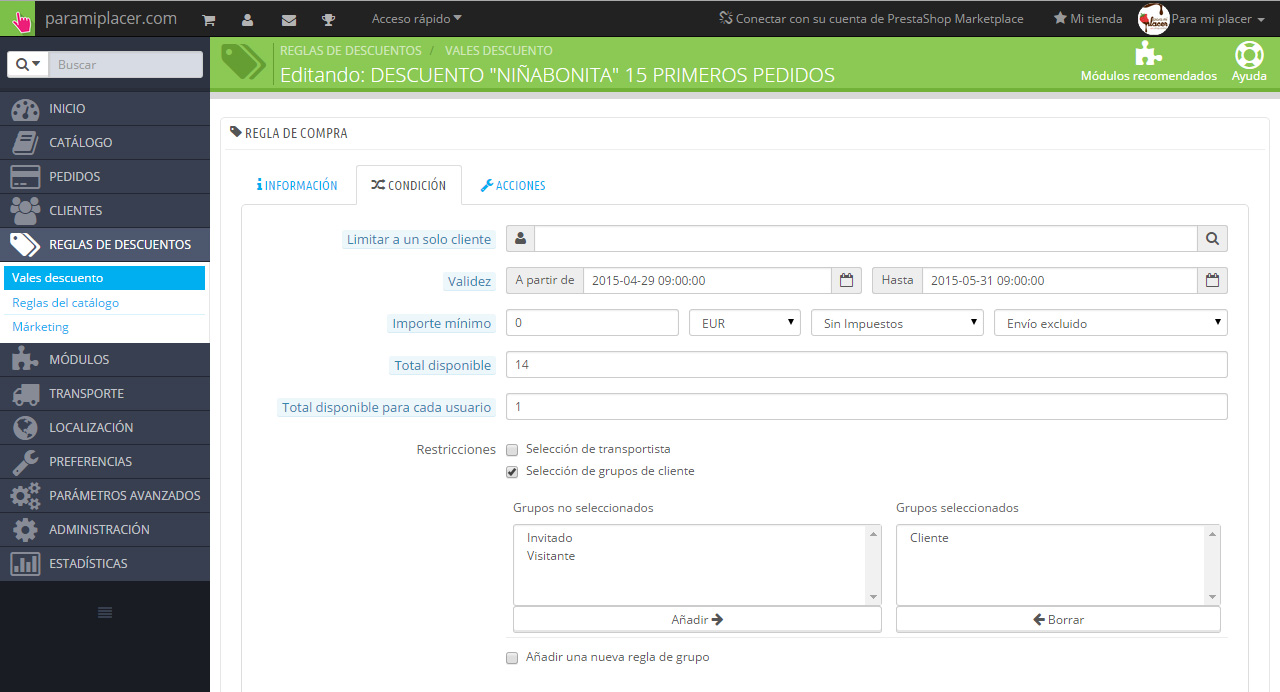Click scrollbar of Grupos no seleccionados list

(x=874, y=565)
